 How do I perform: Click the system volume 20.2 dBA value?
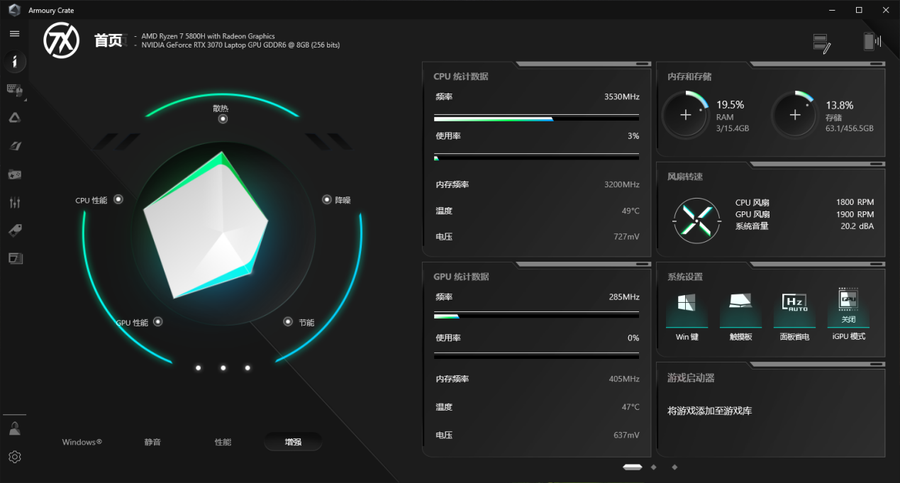(x=857, y=226)
